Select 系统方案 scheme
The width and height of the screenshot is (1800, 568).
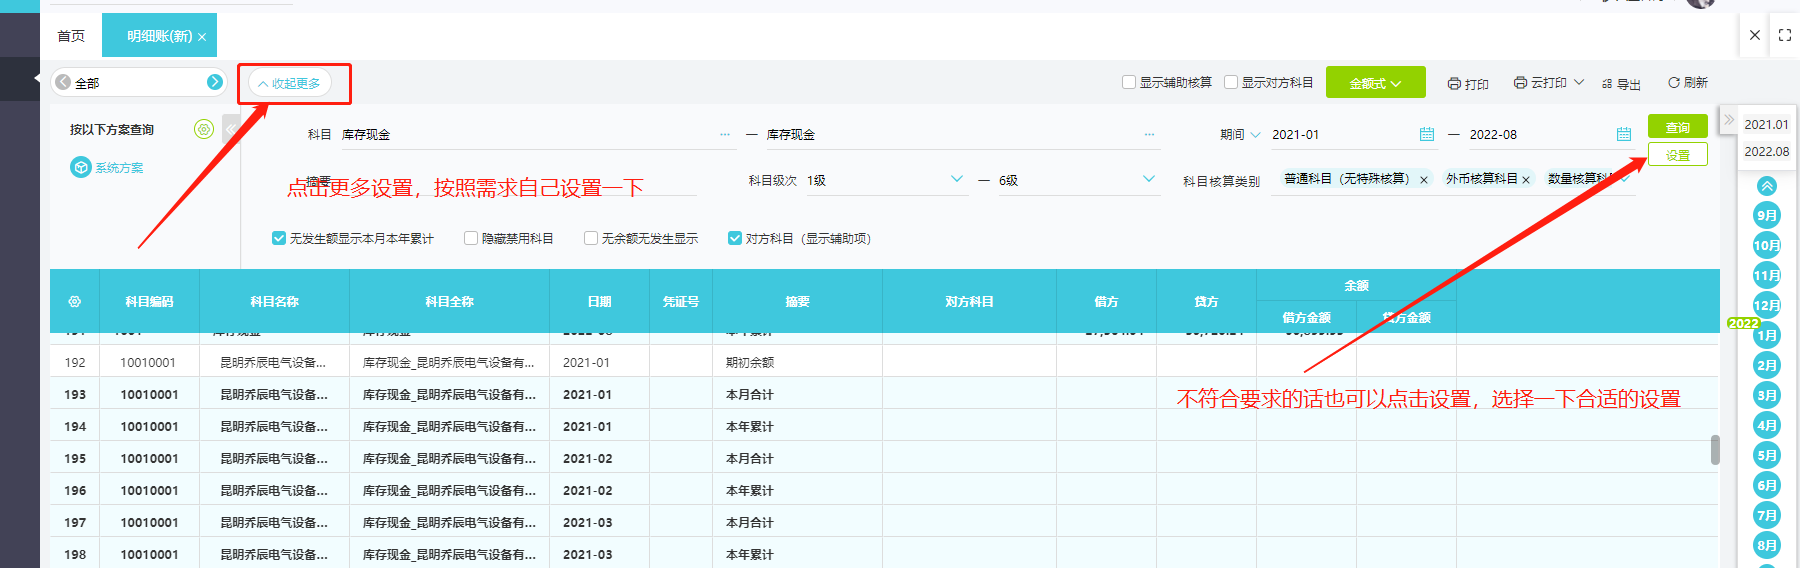pyautogui.click(x=107, y=167)
